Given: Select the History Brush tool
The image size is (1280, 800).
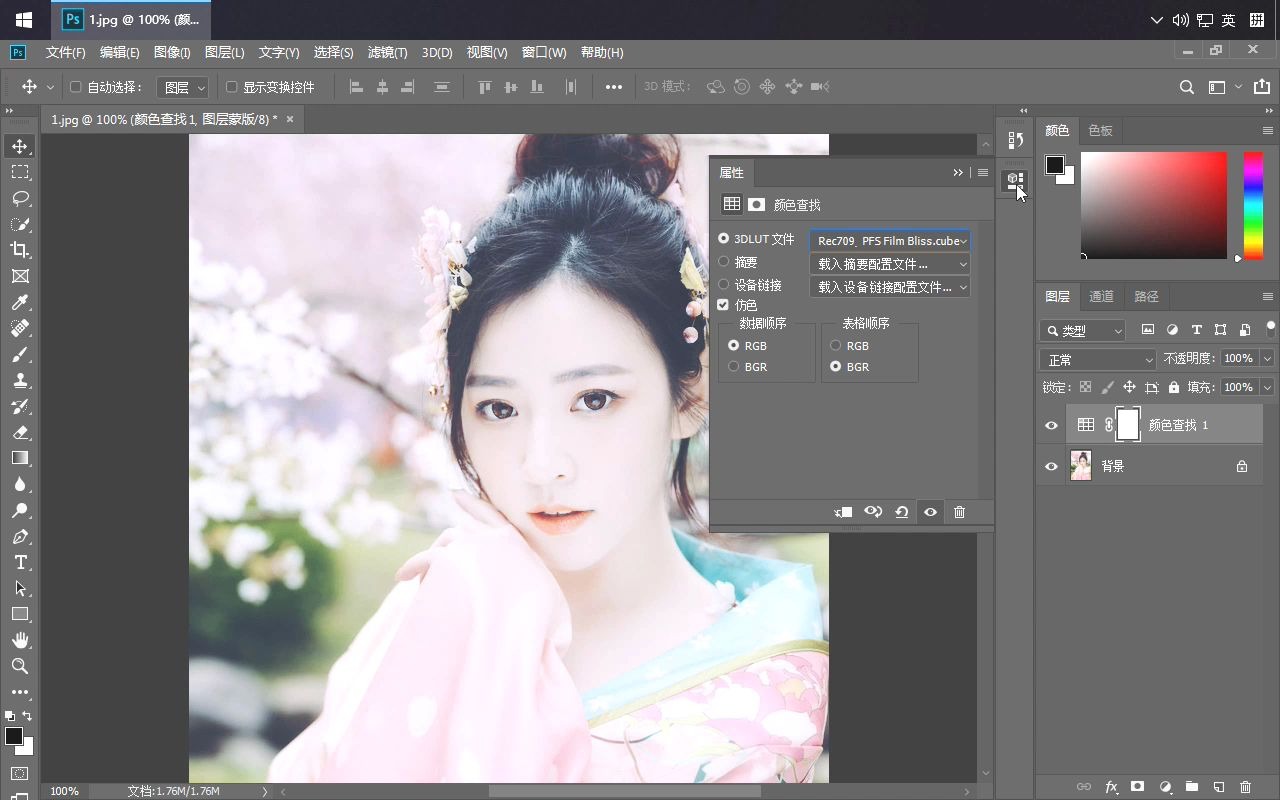Looking at the screenshot, I should (x=20, y=406).
